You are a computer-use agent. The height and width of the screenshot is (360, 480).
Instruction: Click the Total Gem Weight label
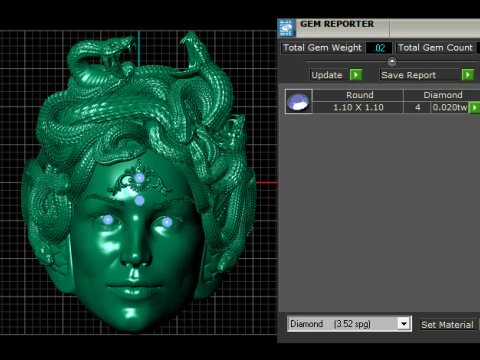[x=322, y=48]
